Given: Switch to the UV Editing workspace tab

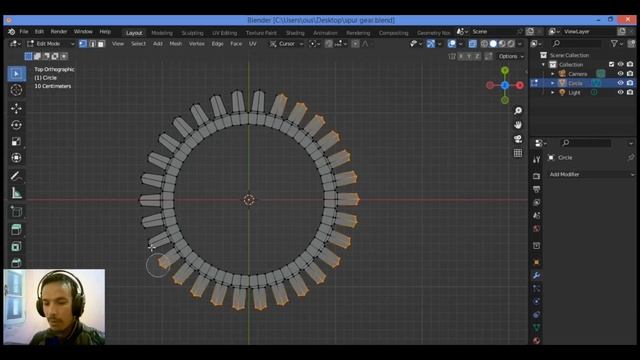Looking at the screenshot, I should click(224, 33).
